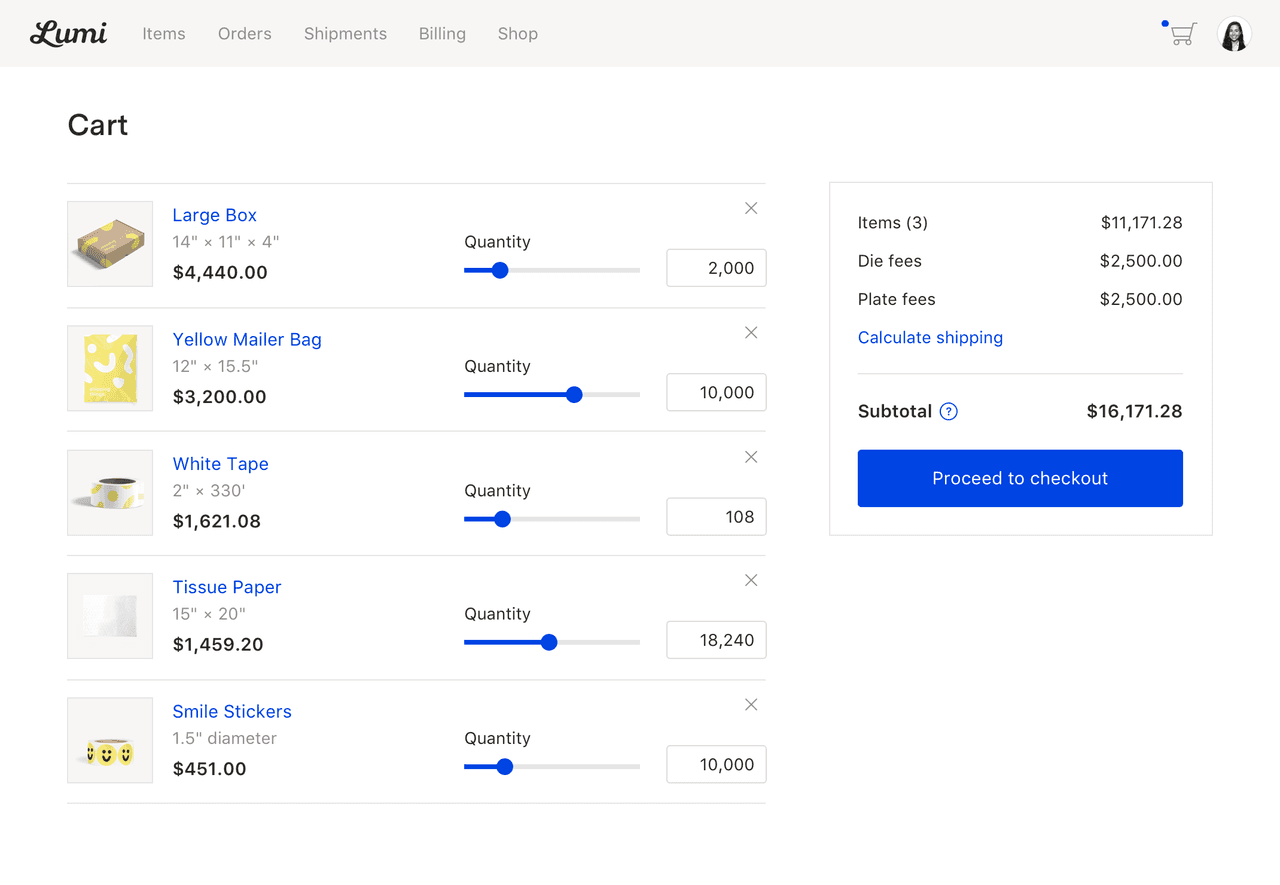The height and width of the screenshot is (885, 1280).
Task: Open the shopping cart icon
Action: coord(1182,34)
